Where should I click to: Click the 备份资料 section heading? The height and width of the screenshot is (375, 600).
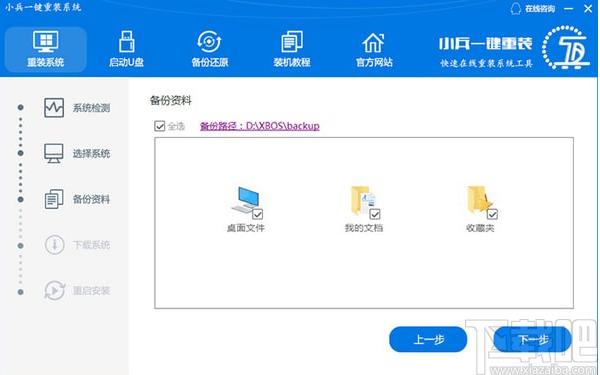[171, 101]
